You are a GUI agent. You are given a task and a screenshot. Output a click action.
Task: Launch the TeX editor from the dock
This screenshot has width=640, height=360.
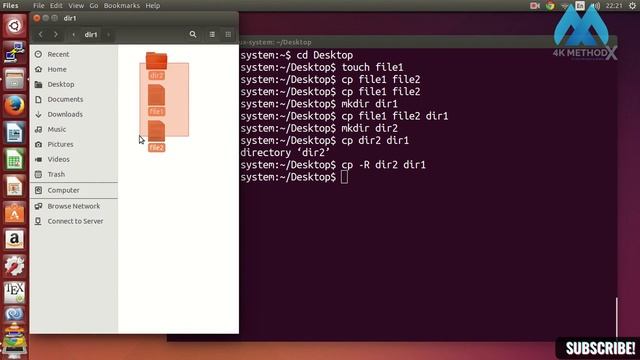click(14, 293)
